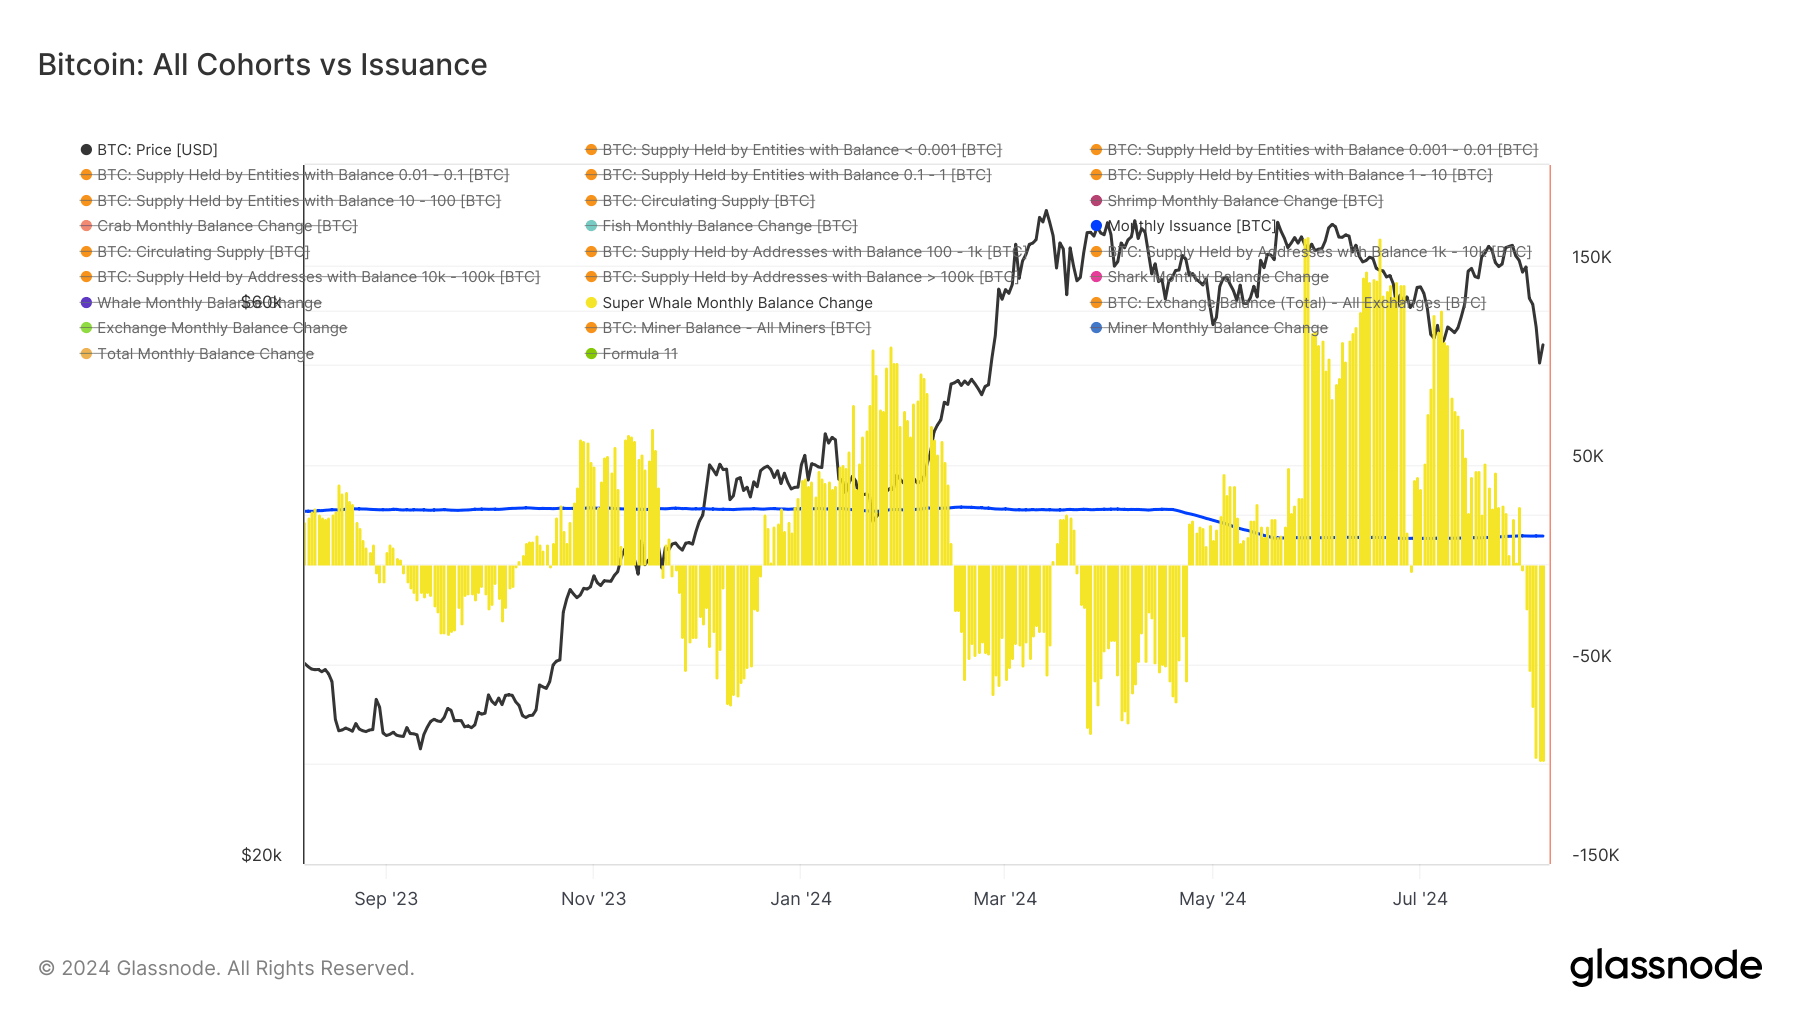This screenshot has height=1013, width=1800.
Task: Click the Glassnode copyright notice
Action: (x=226, y=968)
